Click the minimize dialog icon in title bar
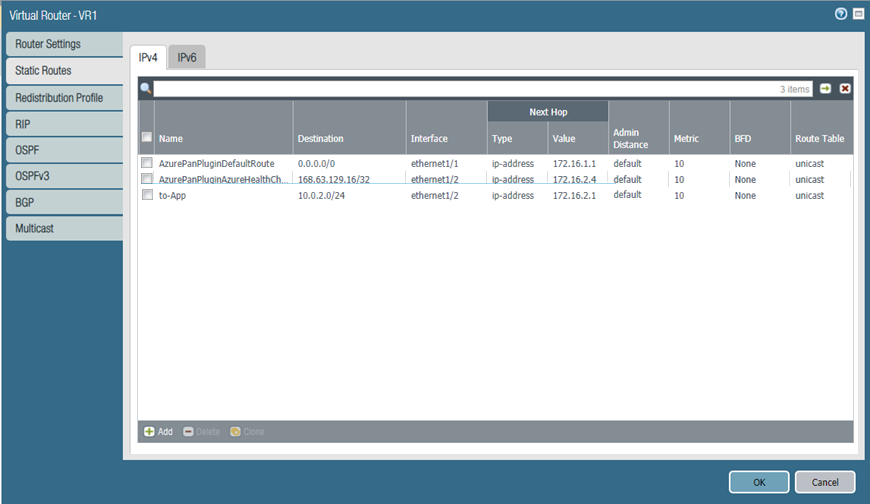 click(858, 14)
